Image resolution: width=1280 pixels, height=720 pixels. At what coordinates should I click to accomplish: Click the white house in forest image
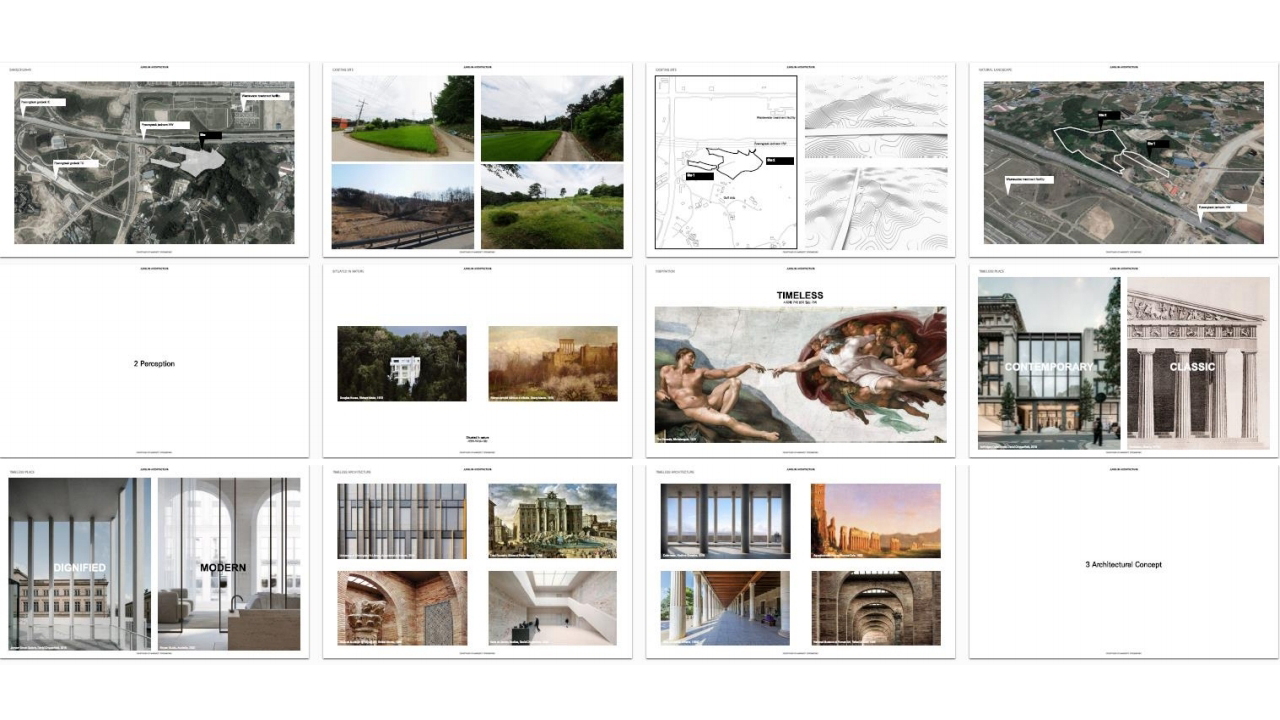tap(402, 364)
